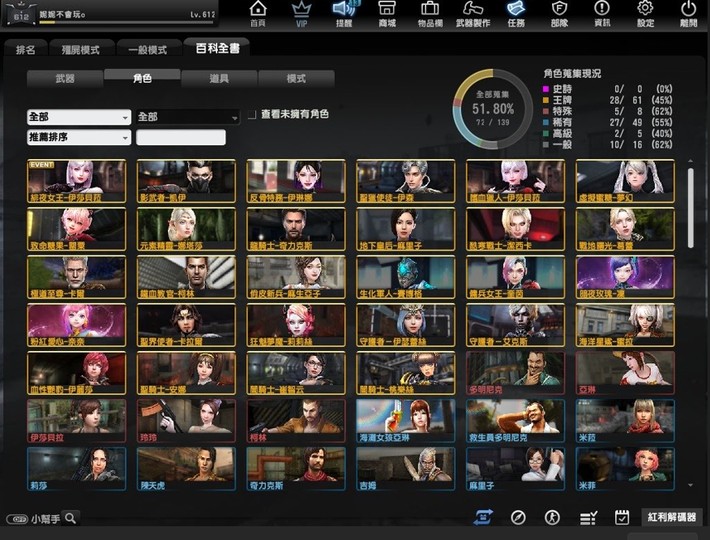Click the running figure icon
Viewport: 710px width, 540px height.
coord(552,517)
